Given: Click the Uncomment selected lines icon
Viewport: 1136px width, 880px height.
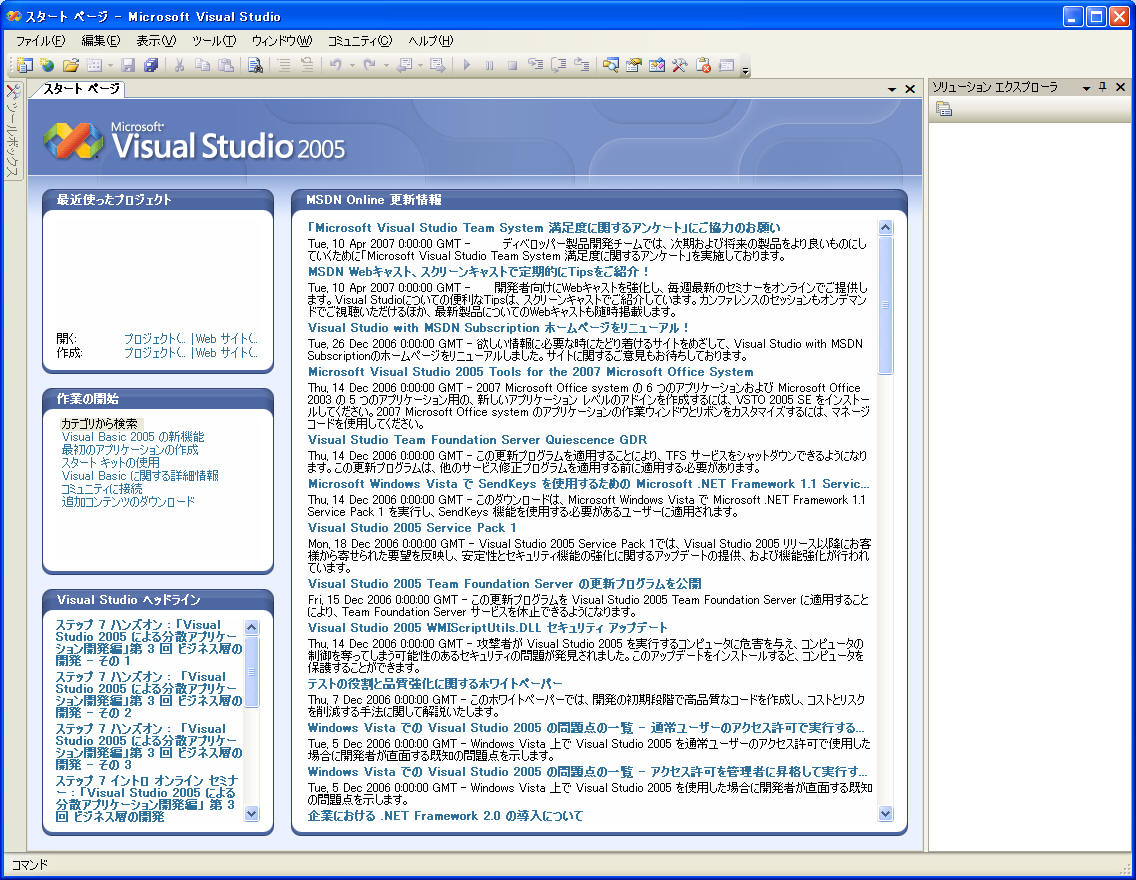Looking at the screenshot, I should (x=307, y=65).
